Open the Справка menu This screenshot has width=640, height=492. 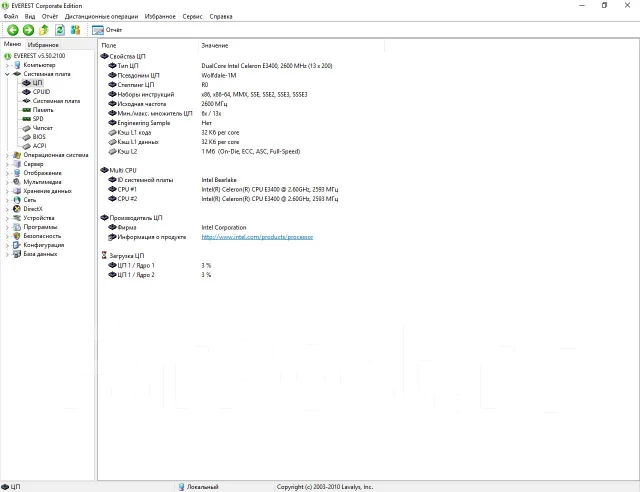click(x=221, y=16)
